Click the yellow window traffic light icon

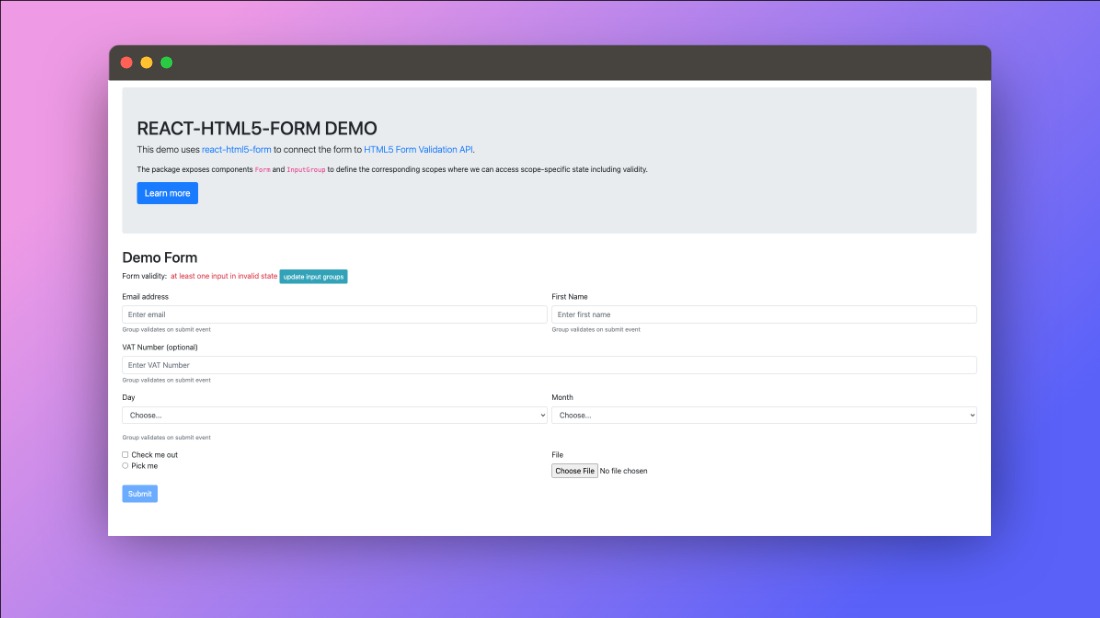[146, 61]
